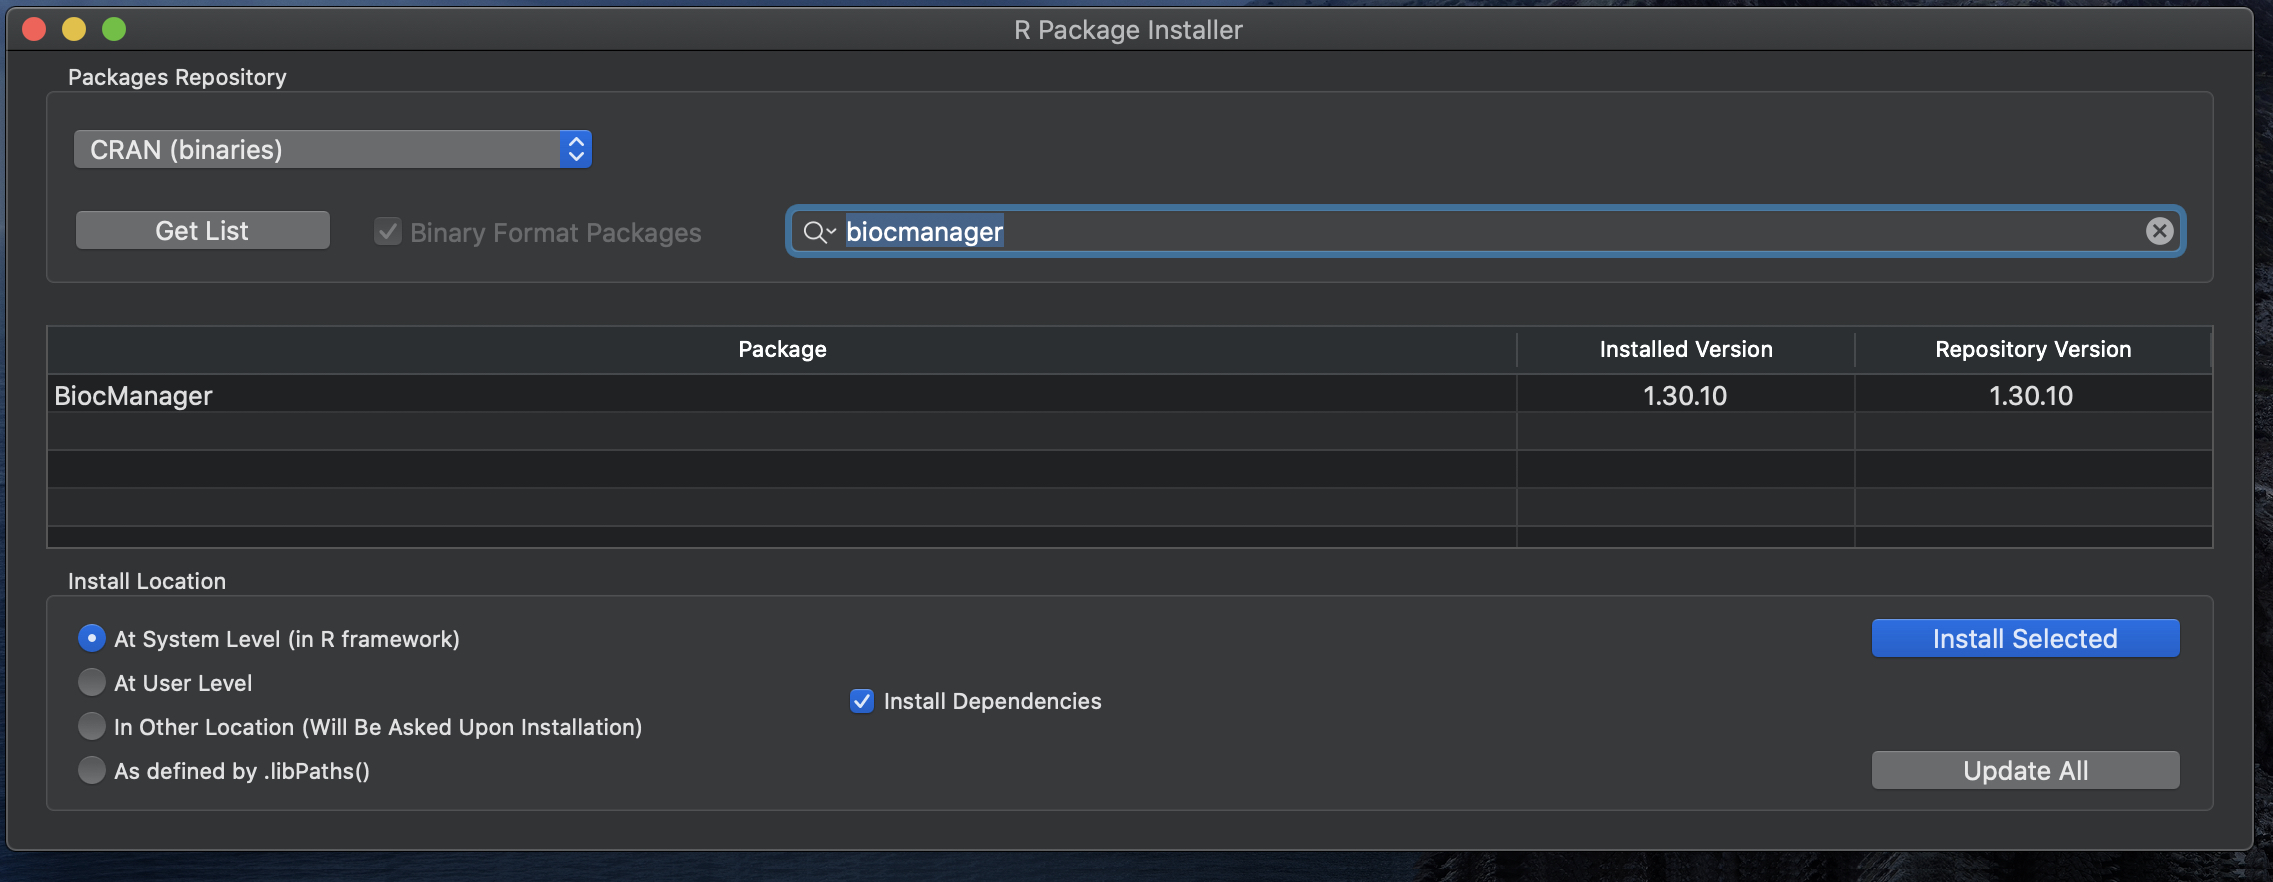This screenshot has height=882, width=2273.
Task: Choose In Other Location radio option
Action: click(x=92, y=726)
